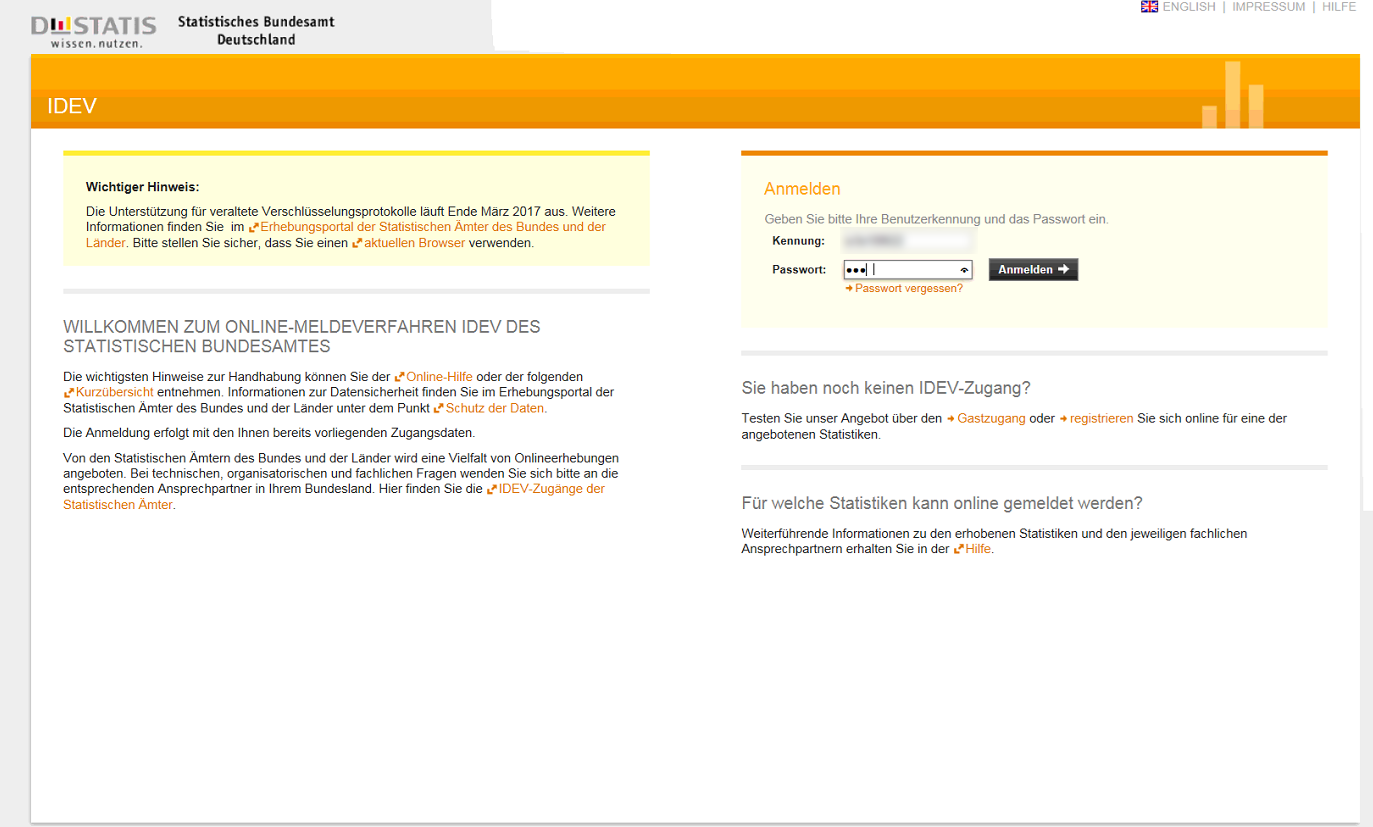Screen dimensions: 1373x827
Task: Click the 'WILLKOMMEN ZUM ONLINE-MELDEVERFAHREN' heading
Action: [x=302, y=337]
